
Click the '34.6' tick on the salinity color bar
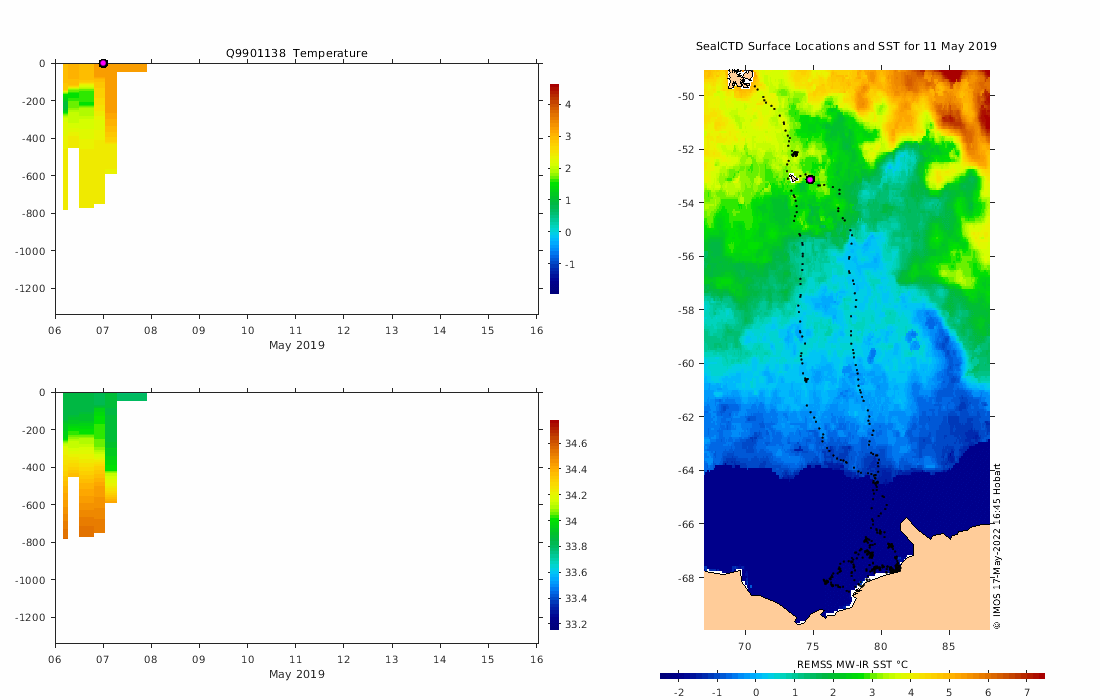click(576, 443)
